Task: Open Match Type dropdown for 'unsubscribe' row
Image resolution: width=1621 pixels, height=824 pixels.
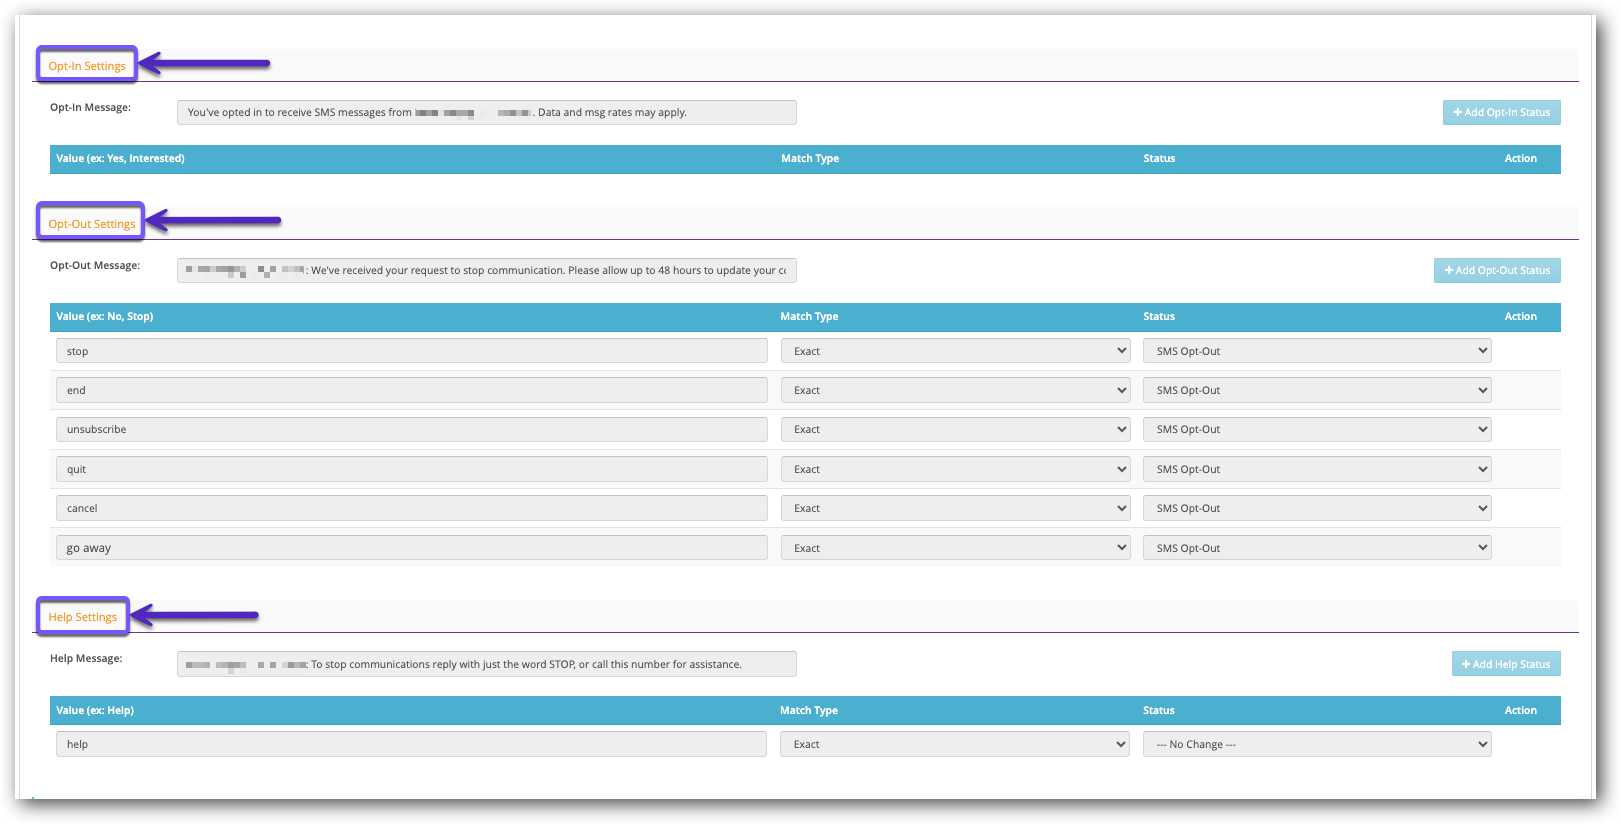Action: tap(955, 430)
